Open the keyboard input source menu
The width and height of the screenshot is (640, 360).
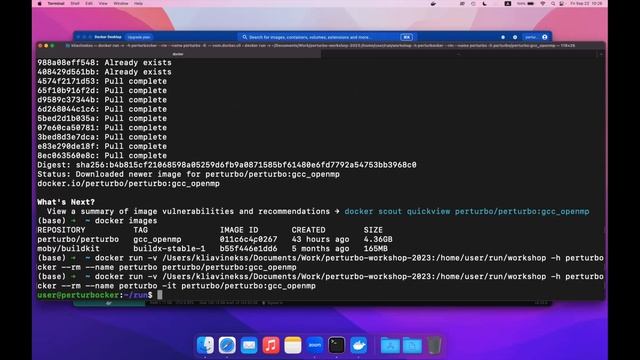[x=508, y=3]
